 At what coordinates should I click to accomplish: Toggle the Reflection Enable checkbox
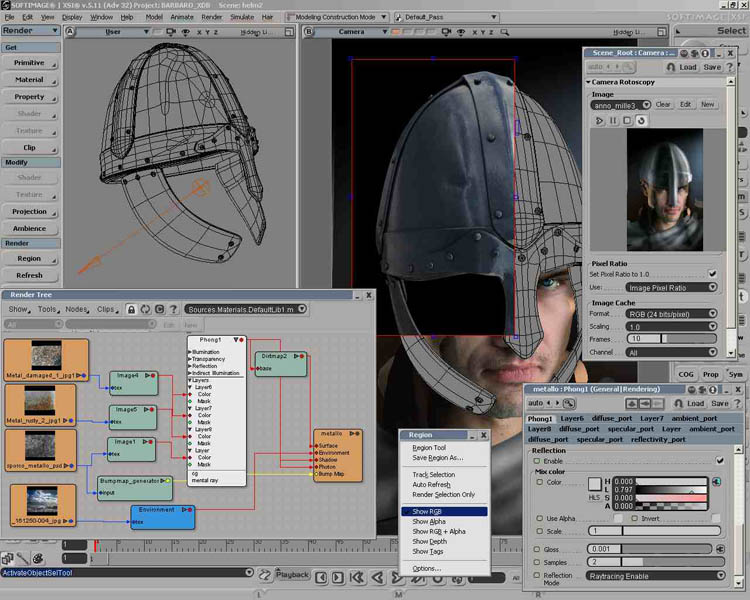click(x=718, y=461)
